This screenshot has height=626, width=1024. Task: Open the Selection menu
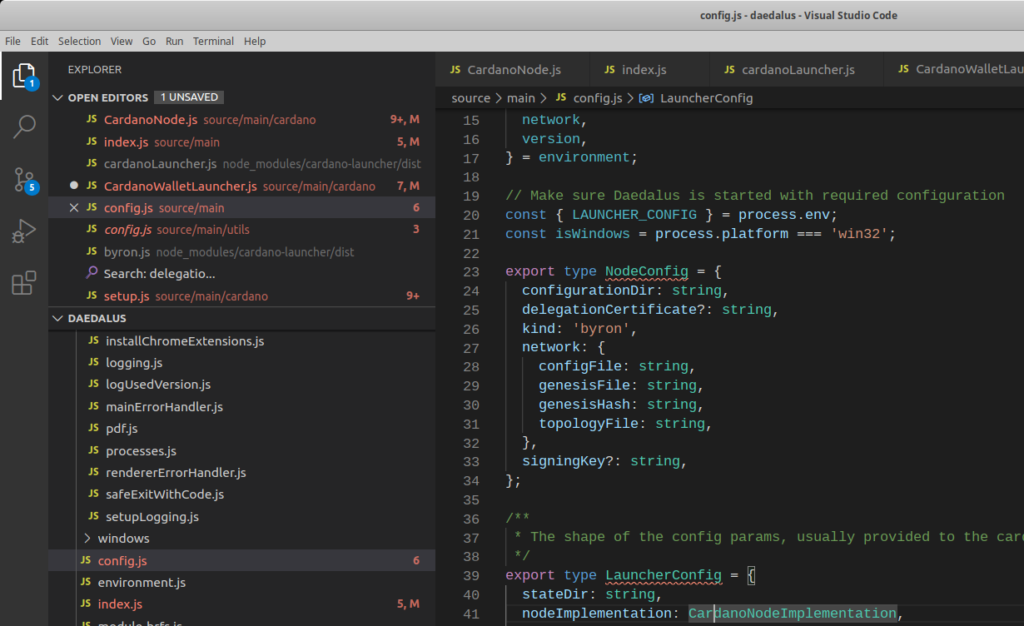(79, 40)
